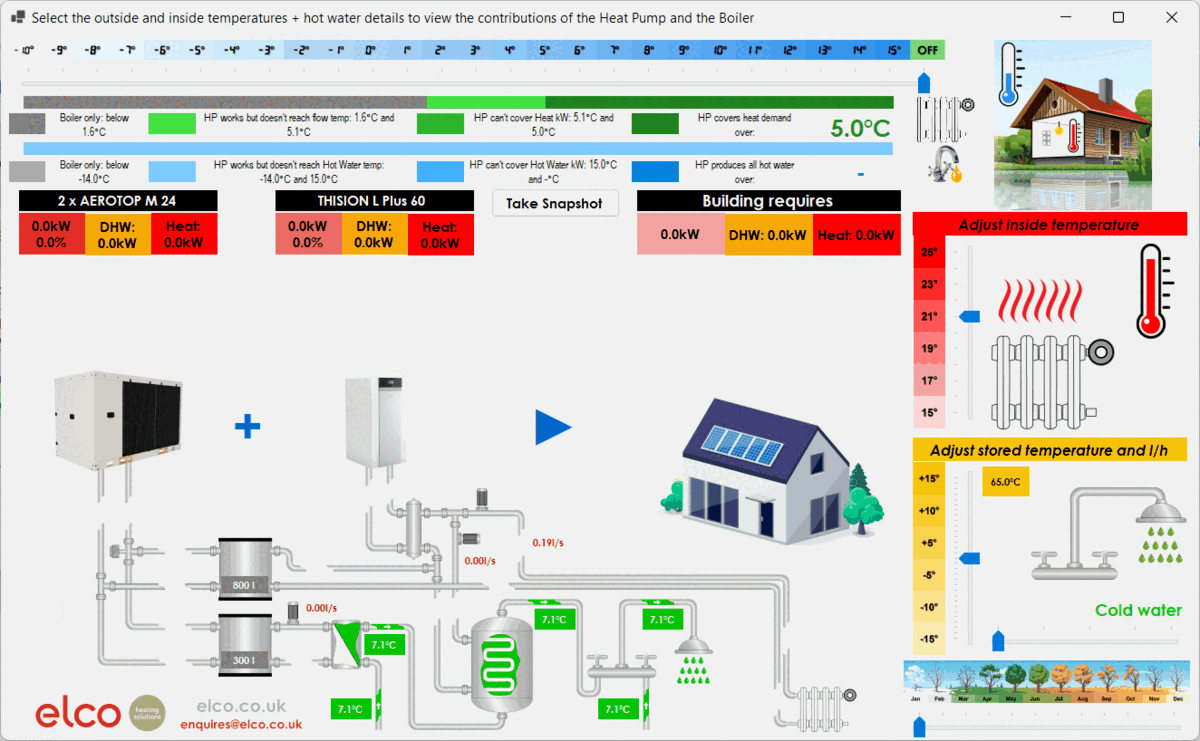Click the blue plus sign icon
The image size is (1200, 741).
[x=247, y=427]
